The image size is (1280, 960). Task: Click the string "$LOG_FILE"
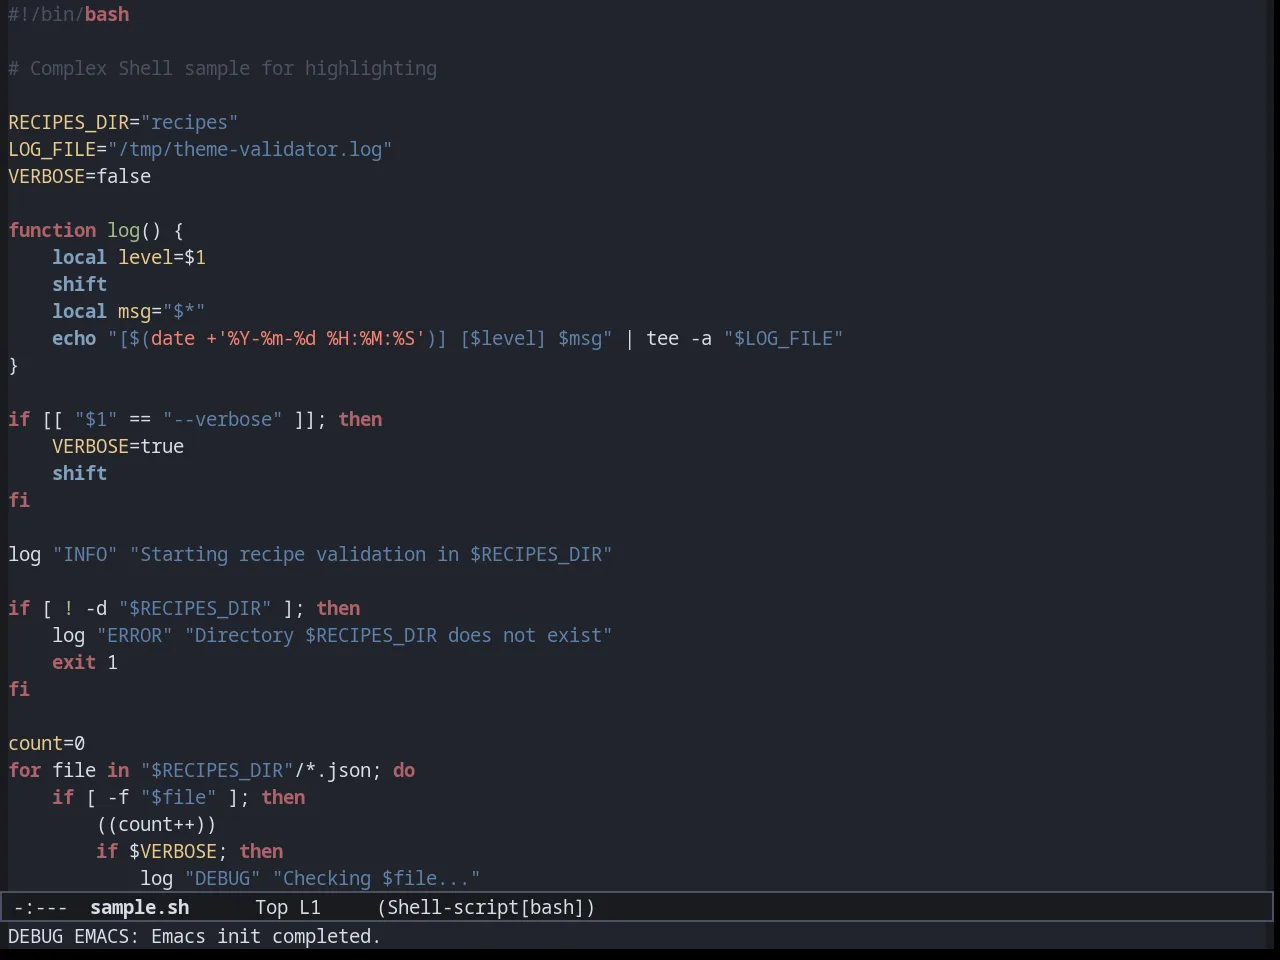click(x=783, y=338)
